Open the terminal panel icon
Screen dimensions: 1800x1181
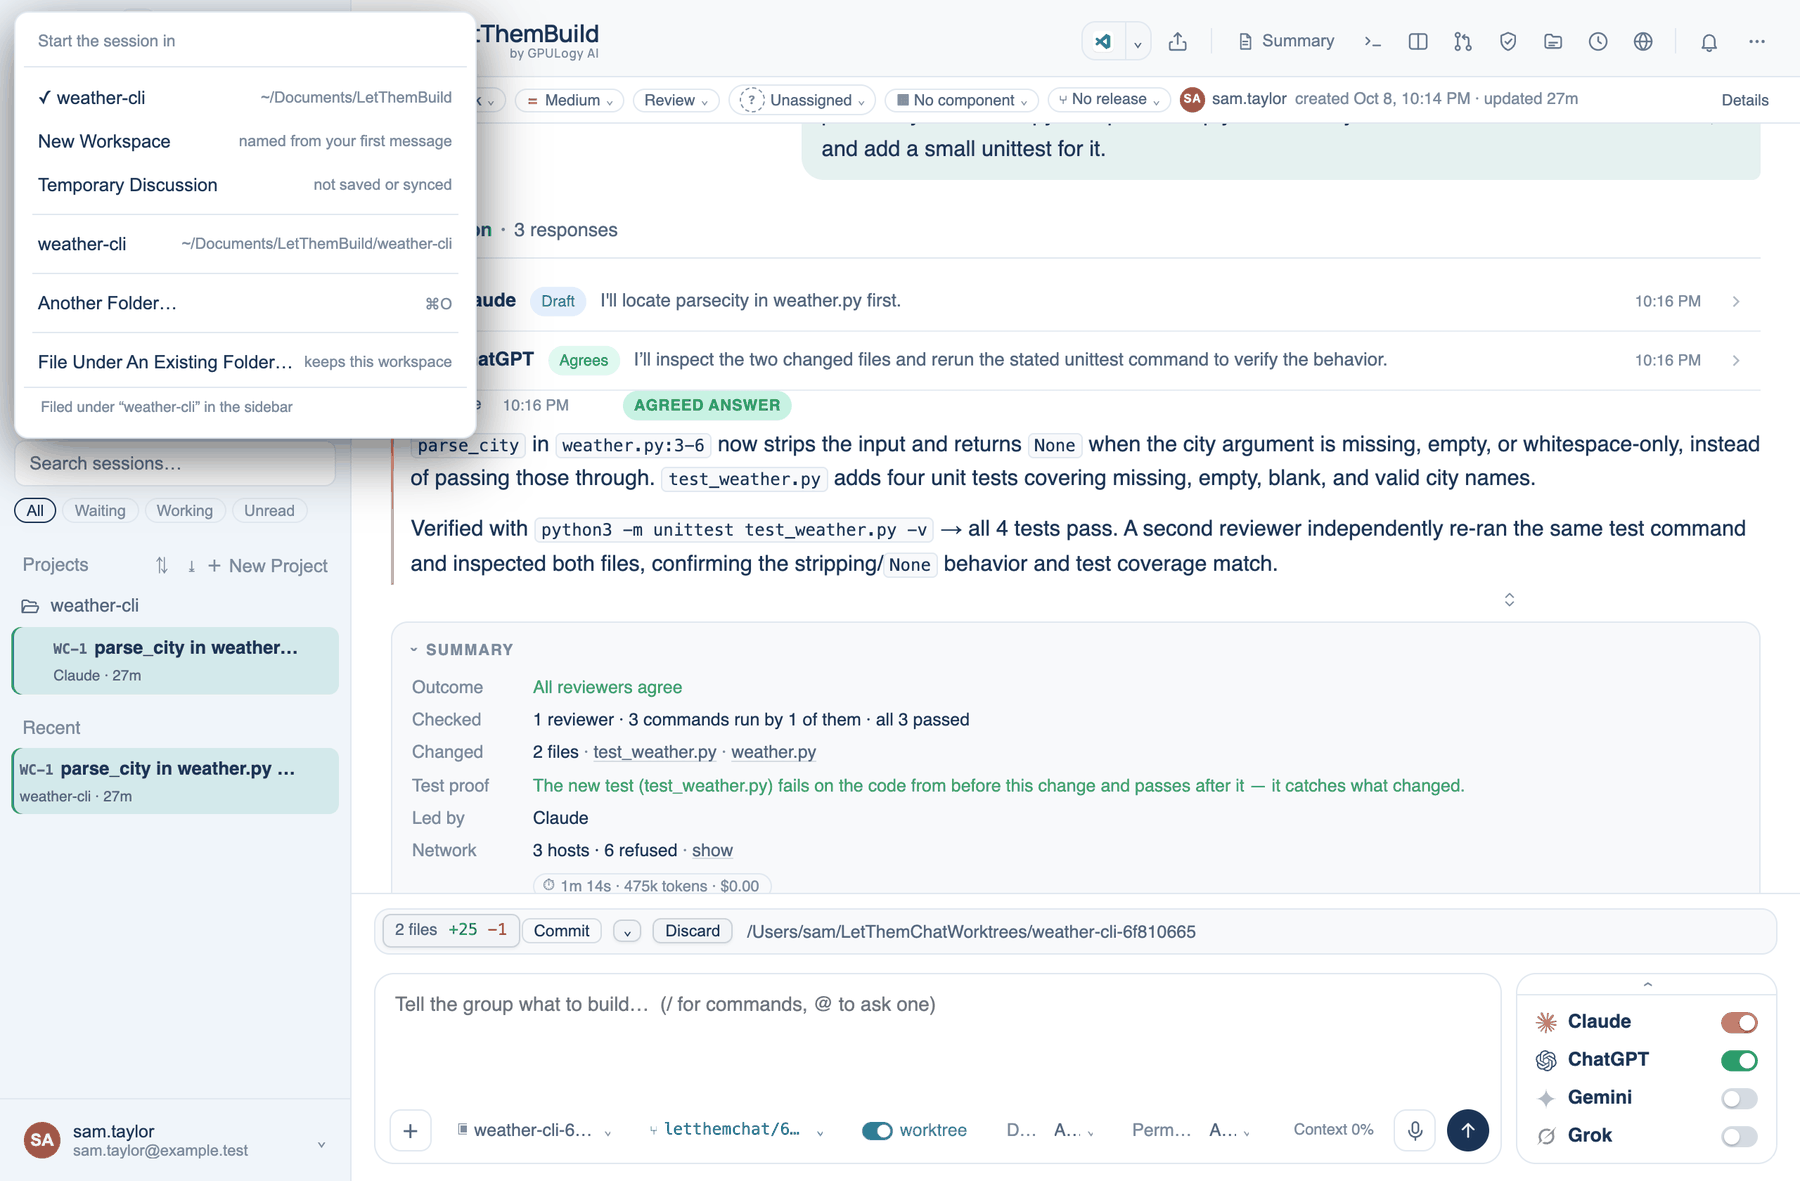tap(1373, 42)
